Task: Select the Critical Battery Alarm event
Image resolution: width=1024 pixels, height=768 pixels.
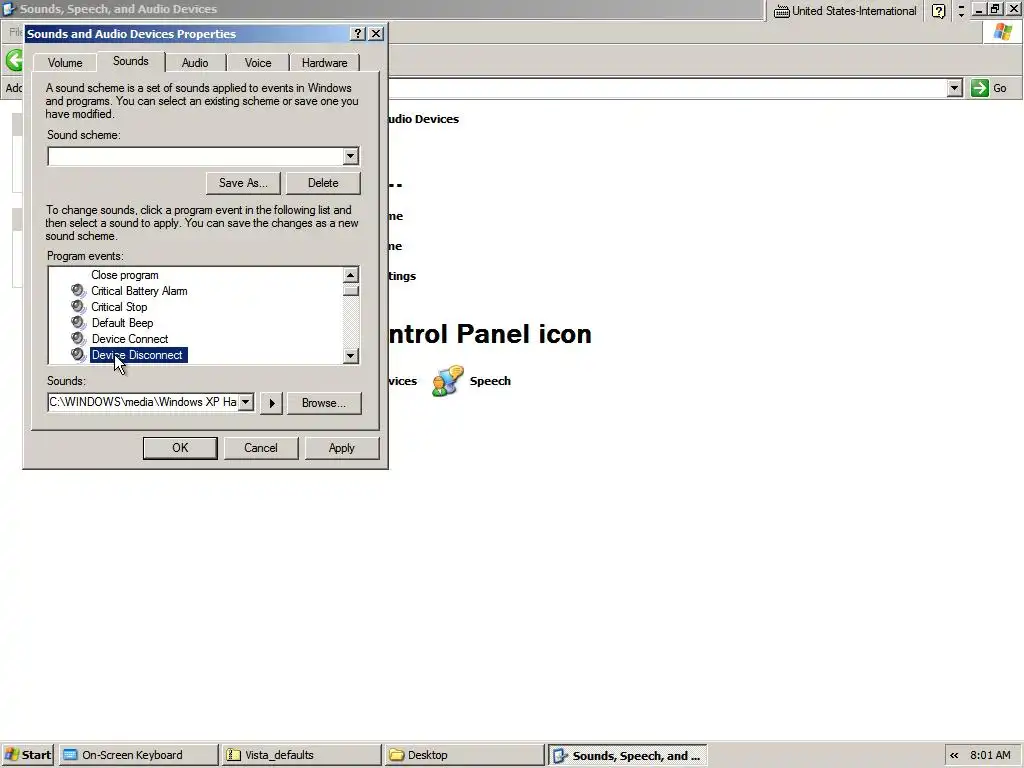Action: 139,291
